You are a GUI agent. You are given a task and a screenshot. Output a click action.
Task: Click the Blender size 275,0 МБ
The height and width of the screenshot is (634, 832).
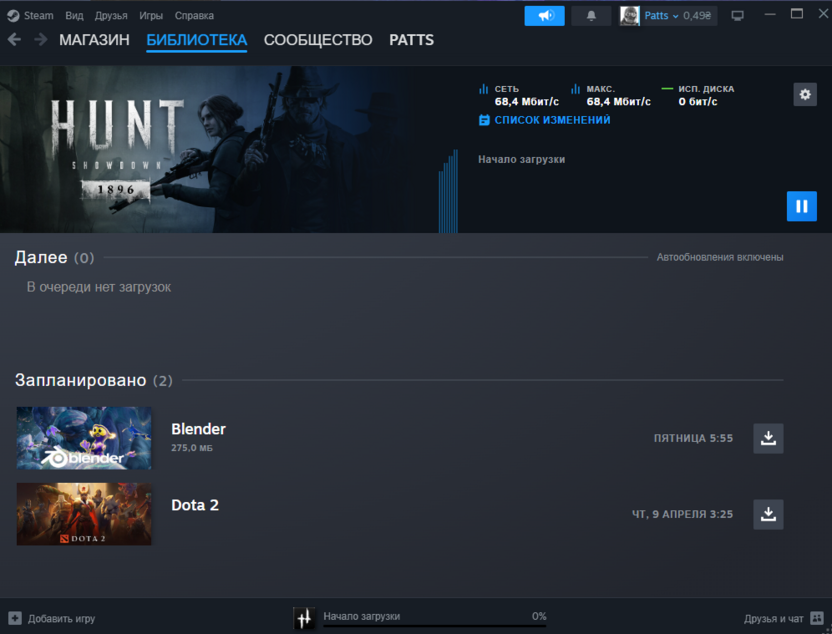(192, 448)
